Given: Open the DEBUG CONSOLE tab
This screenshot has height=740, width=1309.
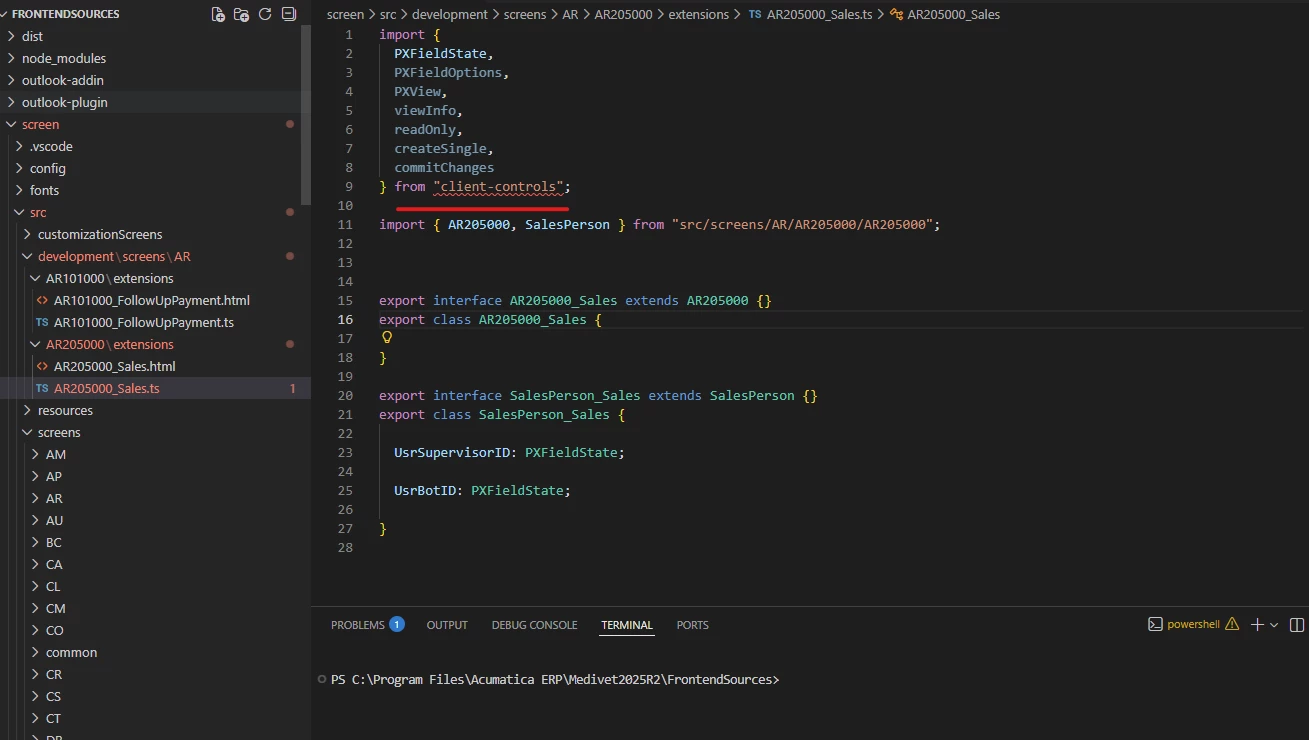Looking at the screenshot, I should tap(534, 625).
